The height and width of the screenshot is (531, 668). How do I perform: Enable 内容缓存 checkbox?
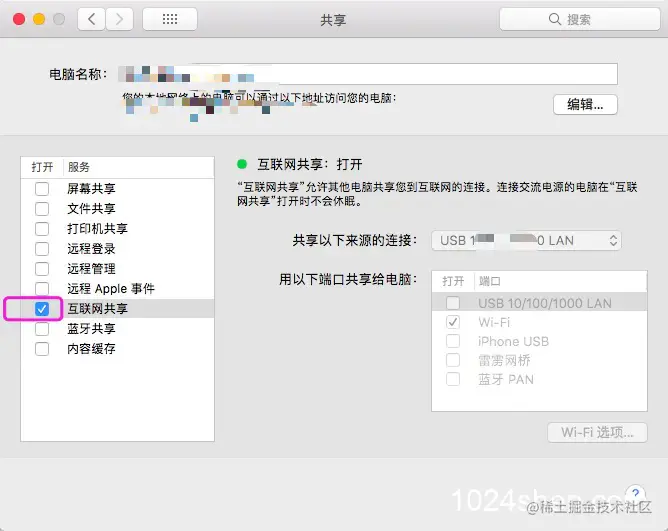pos(42,349)
